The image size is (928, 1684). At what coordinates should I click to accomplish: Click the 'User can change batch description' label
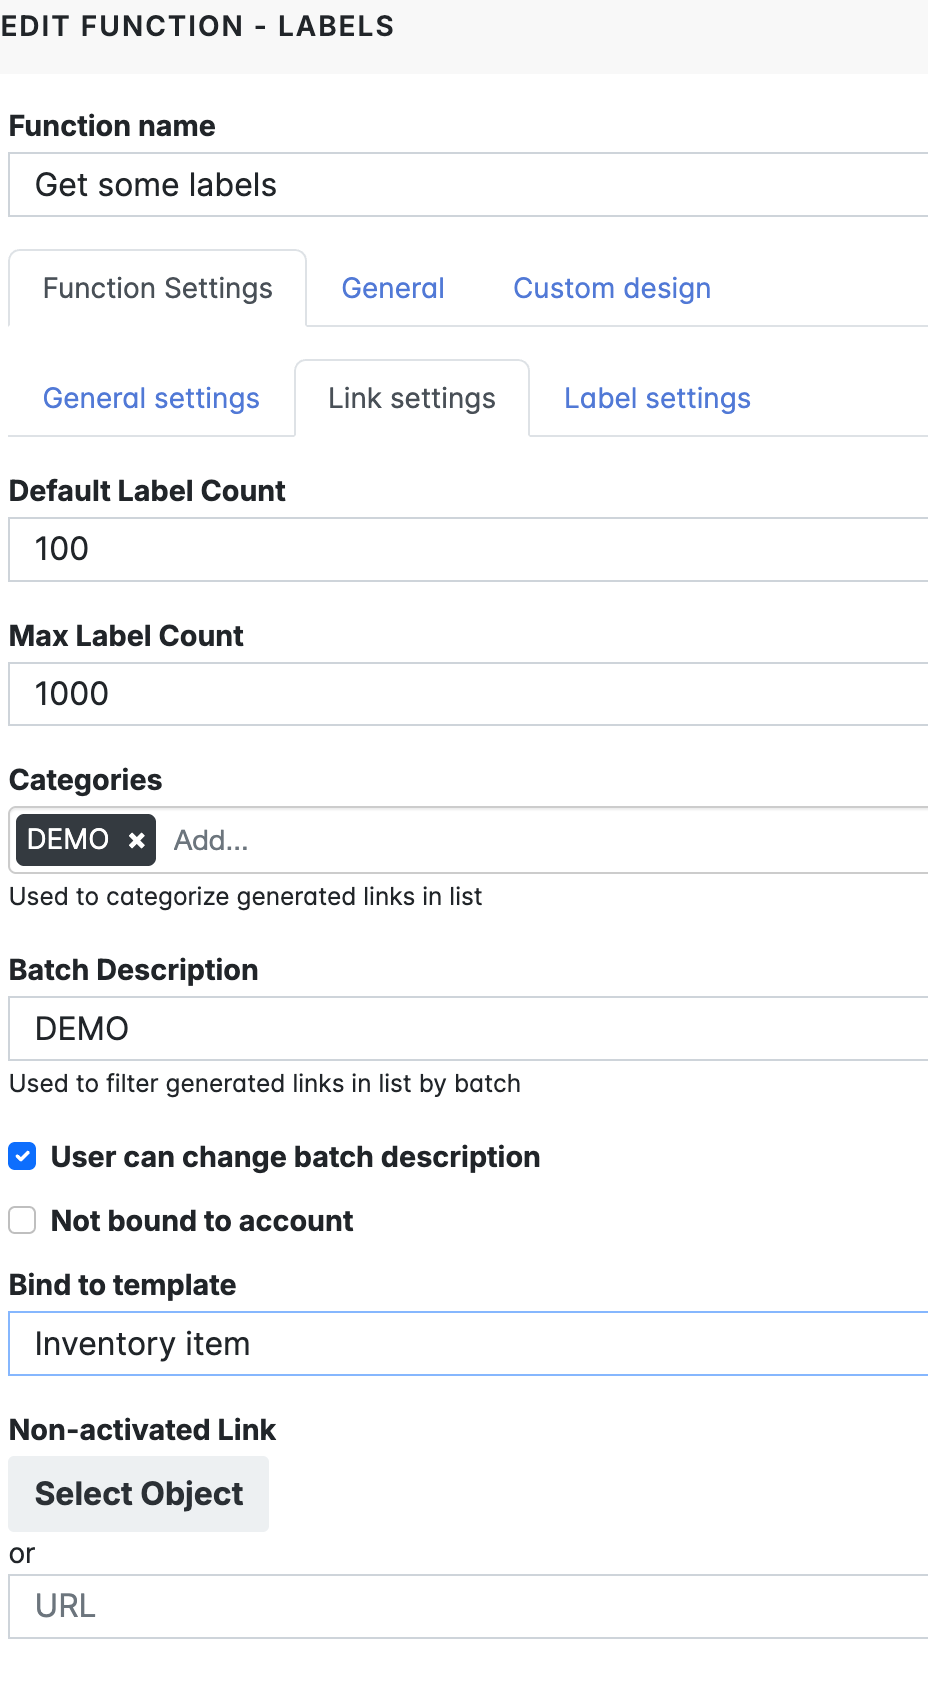(x=295, y=1157)
